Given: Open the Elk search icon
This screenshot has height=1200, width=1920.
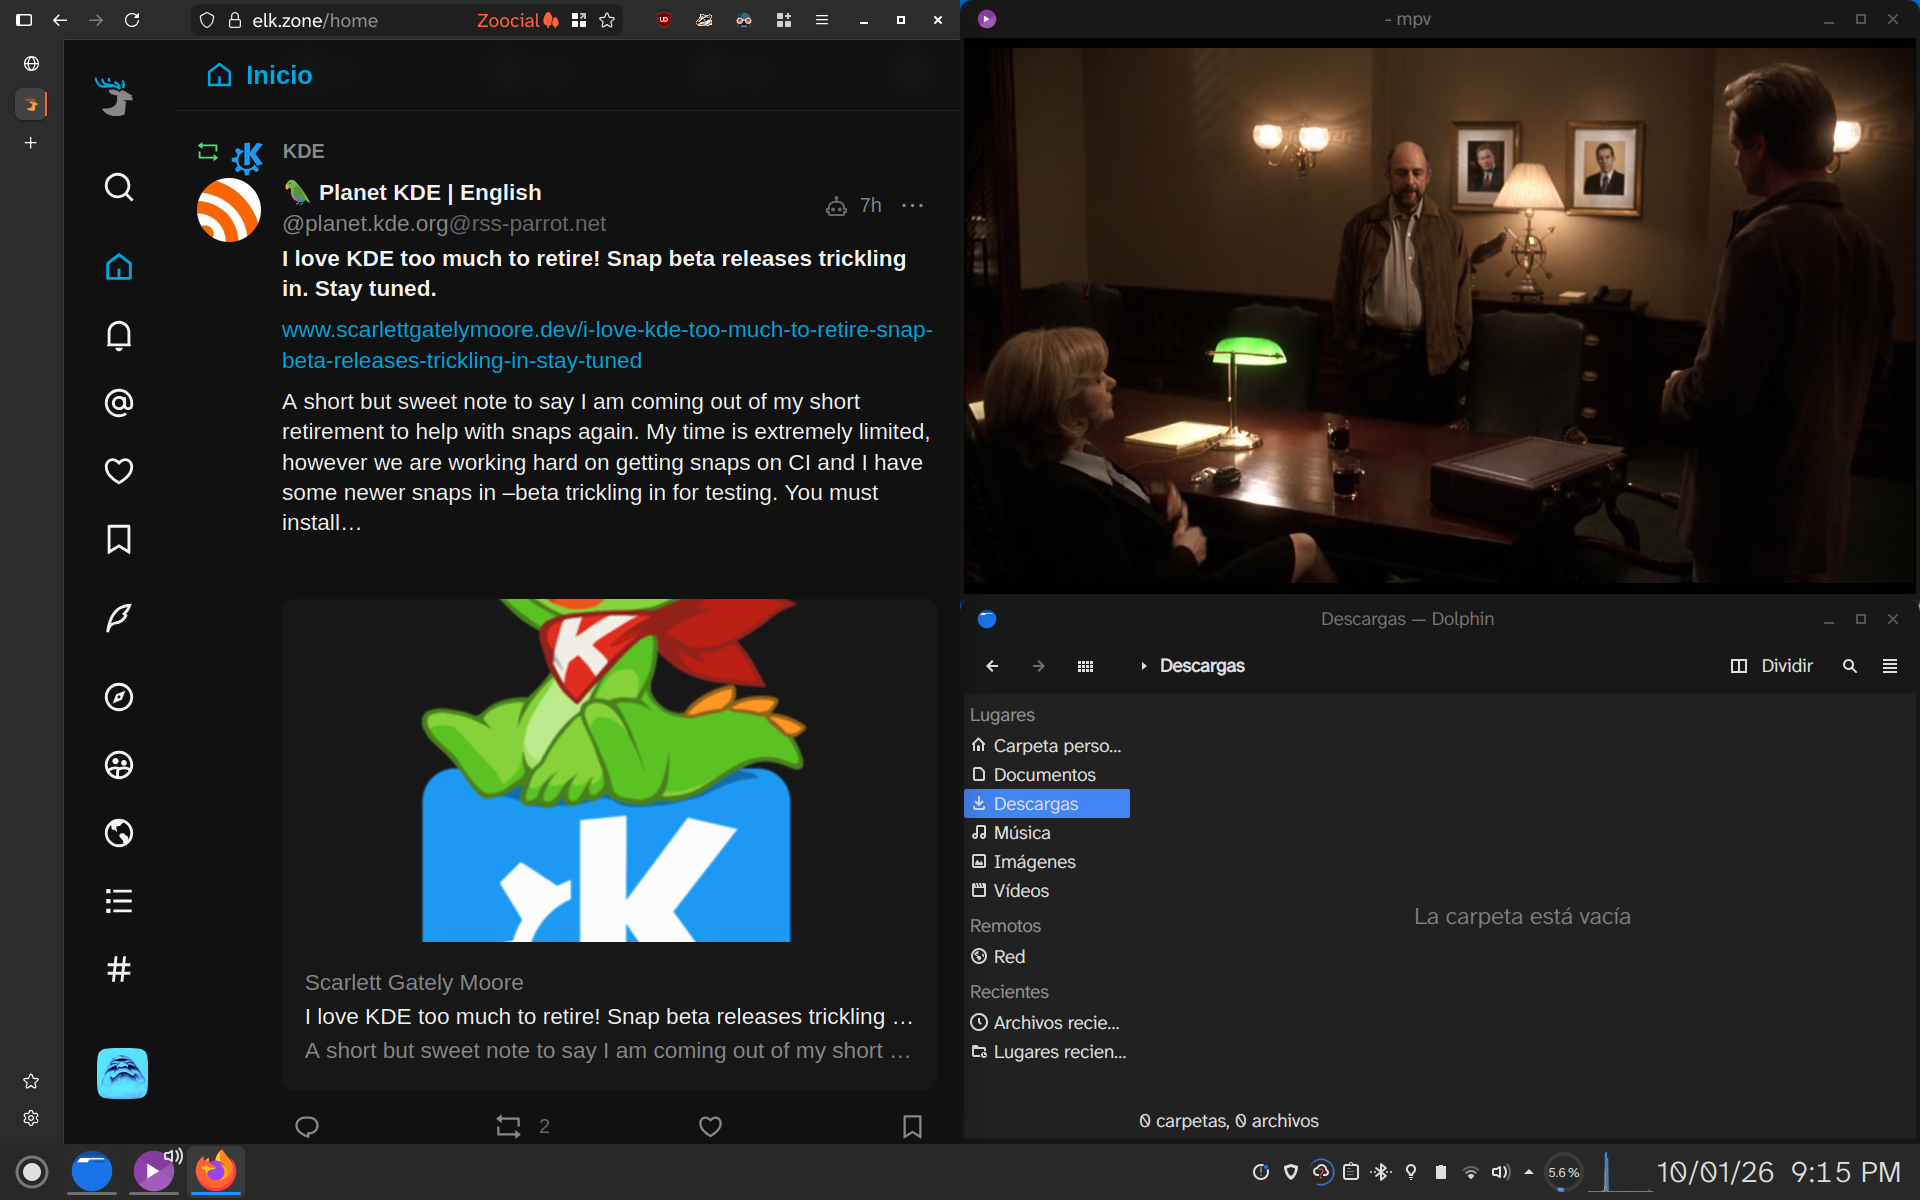Looking at the screenshot, I should pyautogui.click(x=119, y=187).
